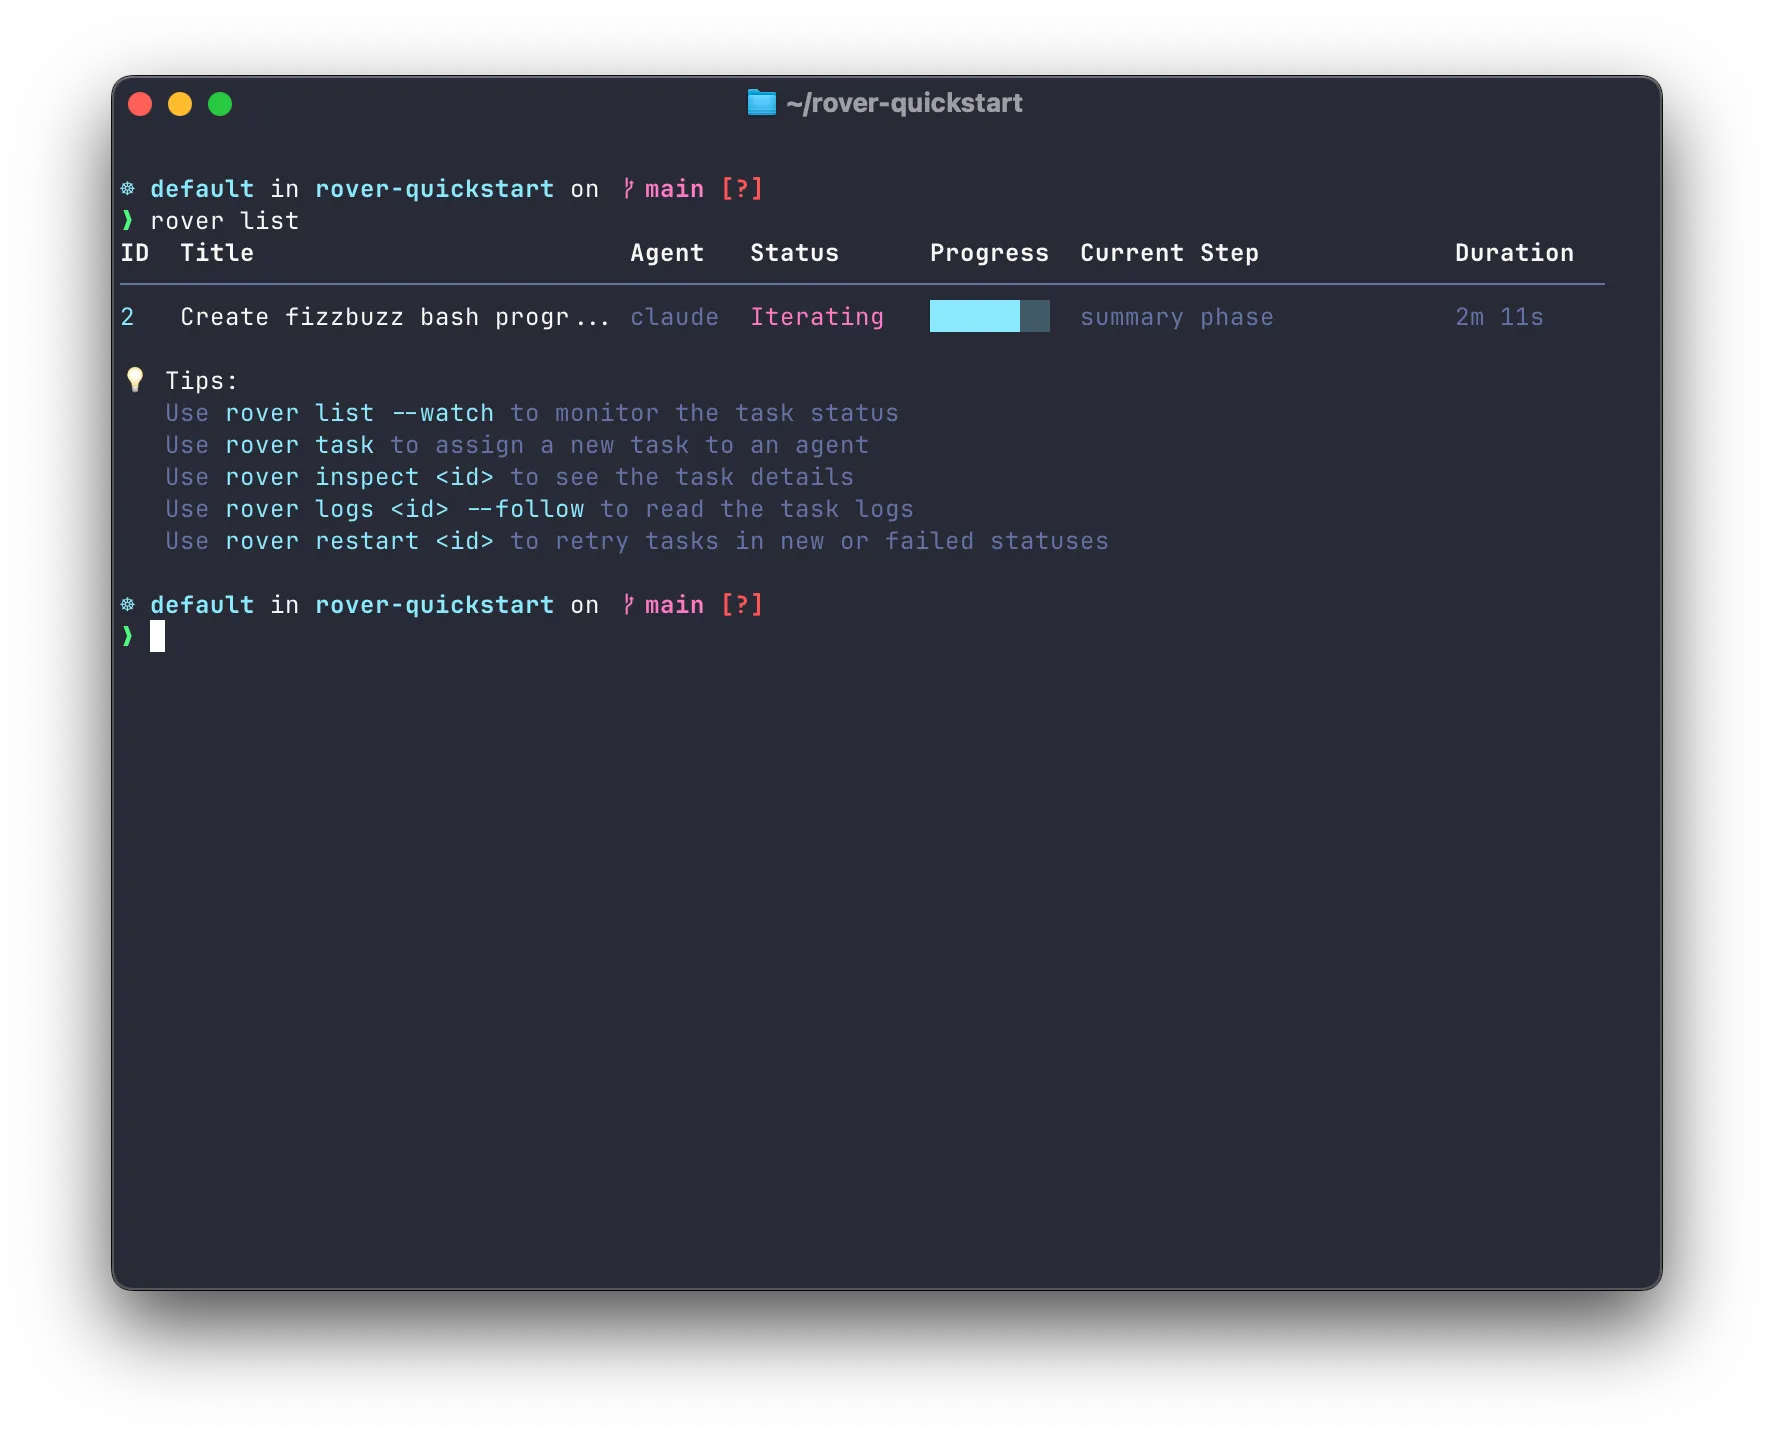1774x1438 pixels.
Task: Select the 2m 11s duration value
Action: tap(1498, 317)
